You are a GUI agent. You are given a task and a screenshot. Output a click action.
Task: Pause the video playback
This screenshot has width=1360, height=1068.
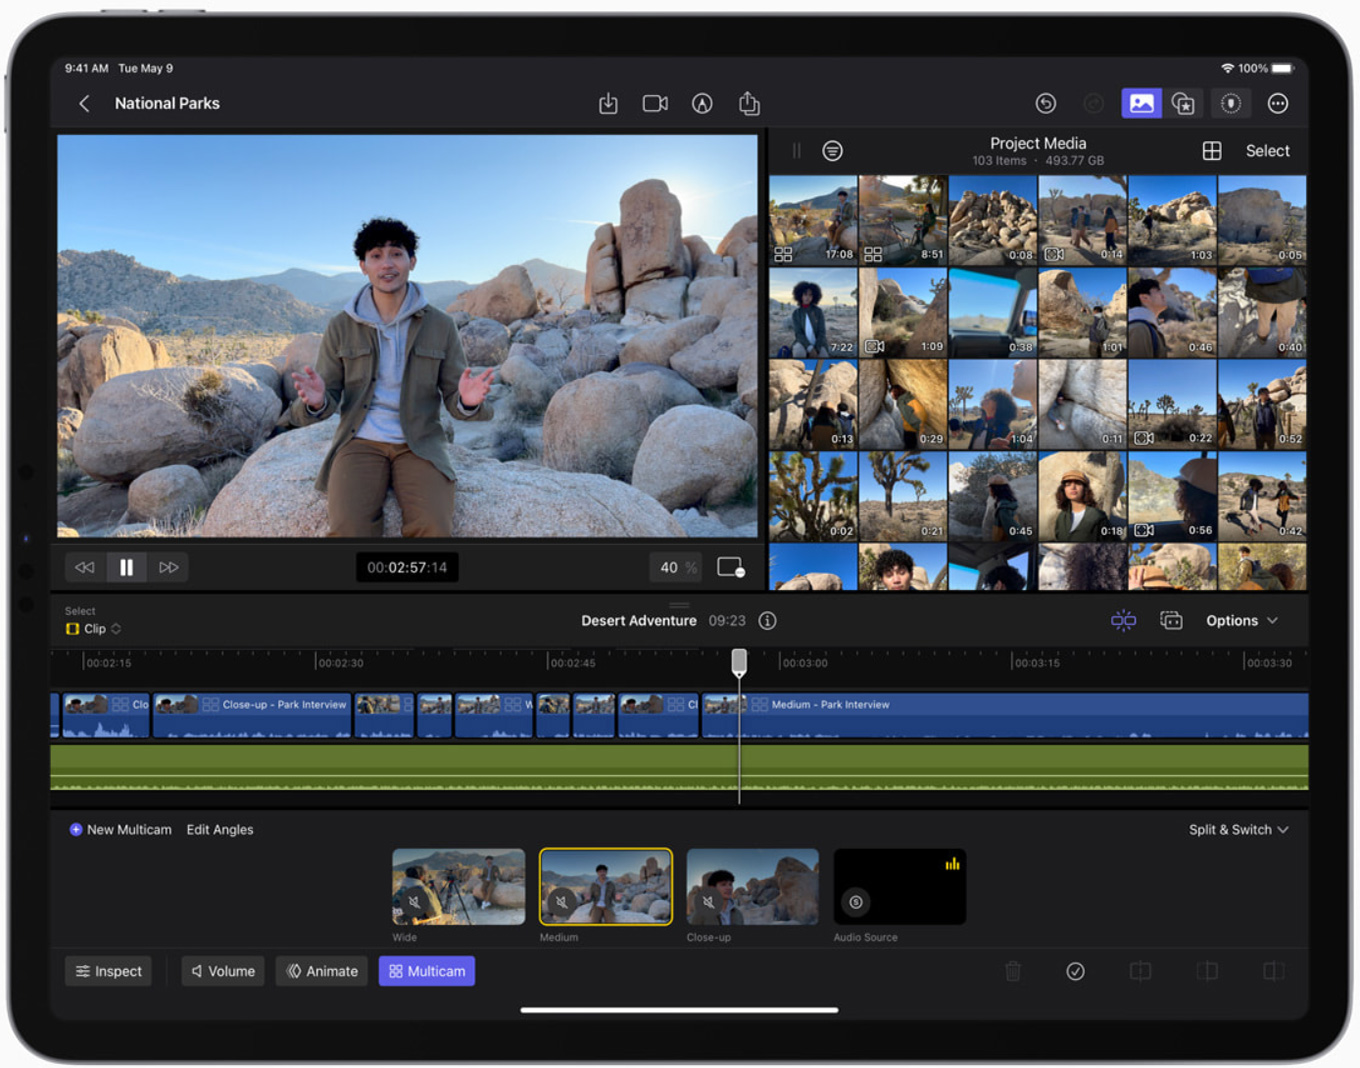point(126,568)
